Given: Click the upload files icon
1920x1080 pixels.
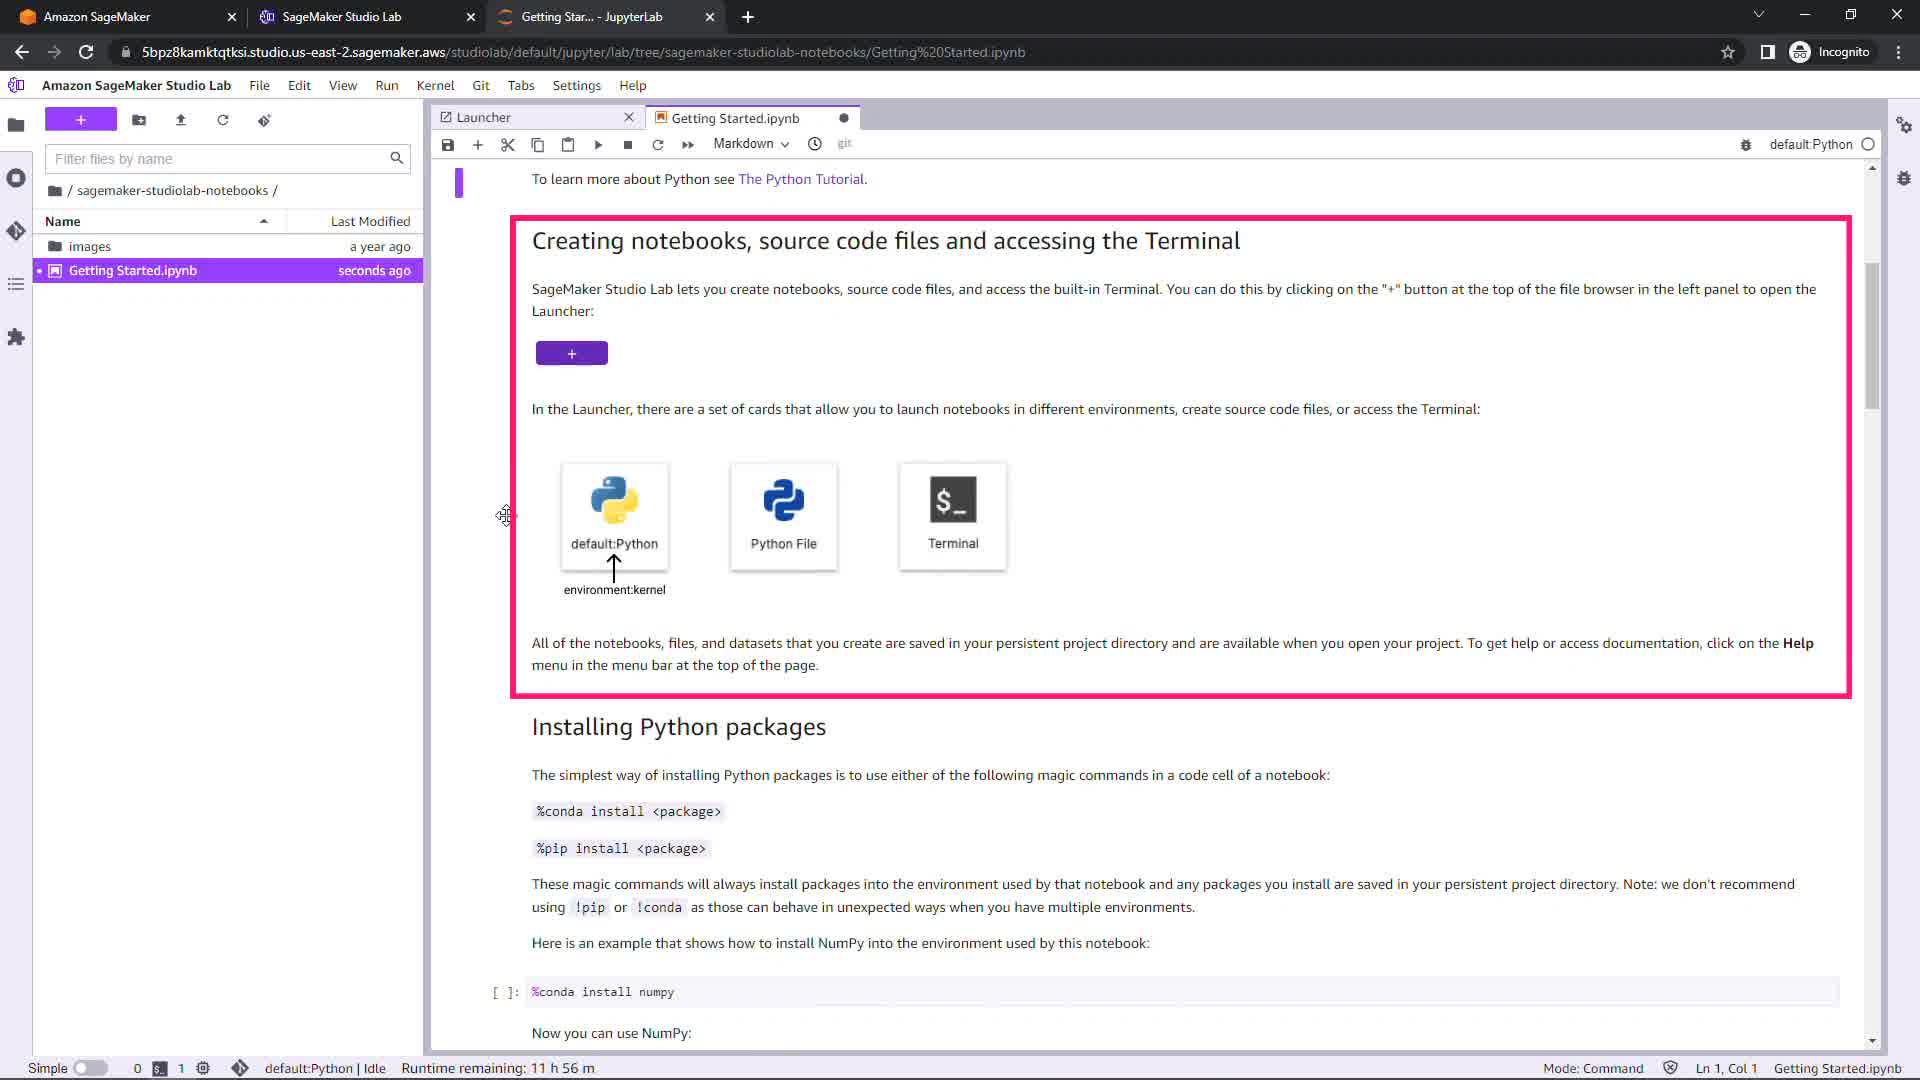Looking at the screenshot, I should pos(181,120).
